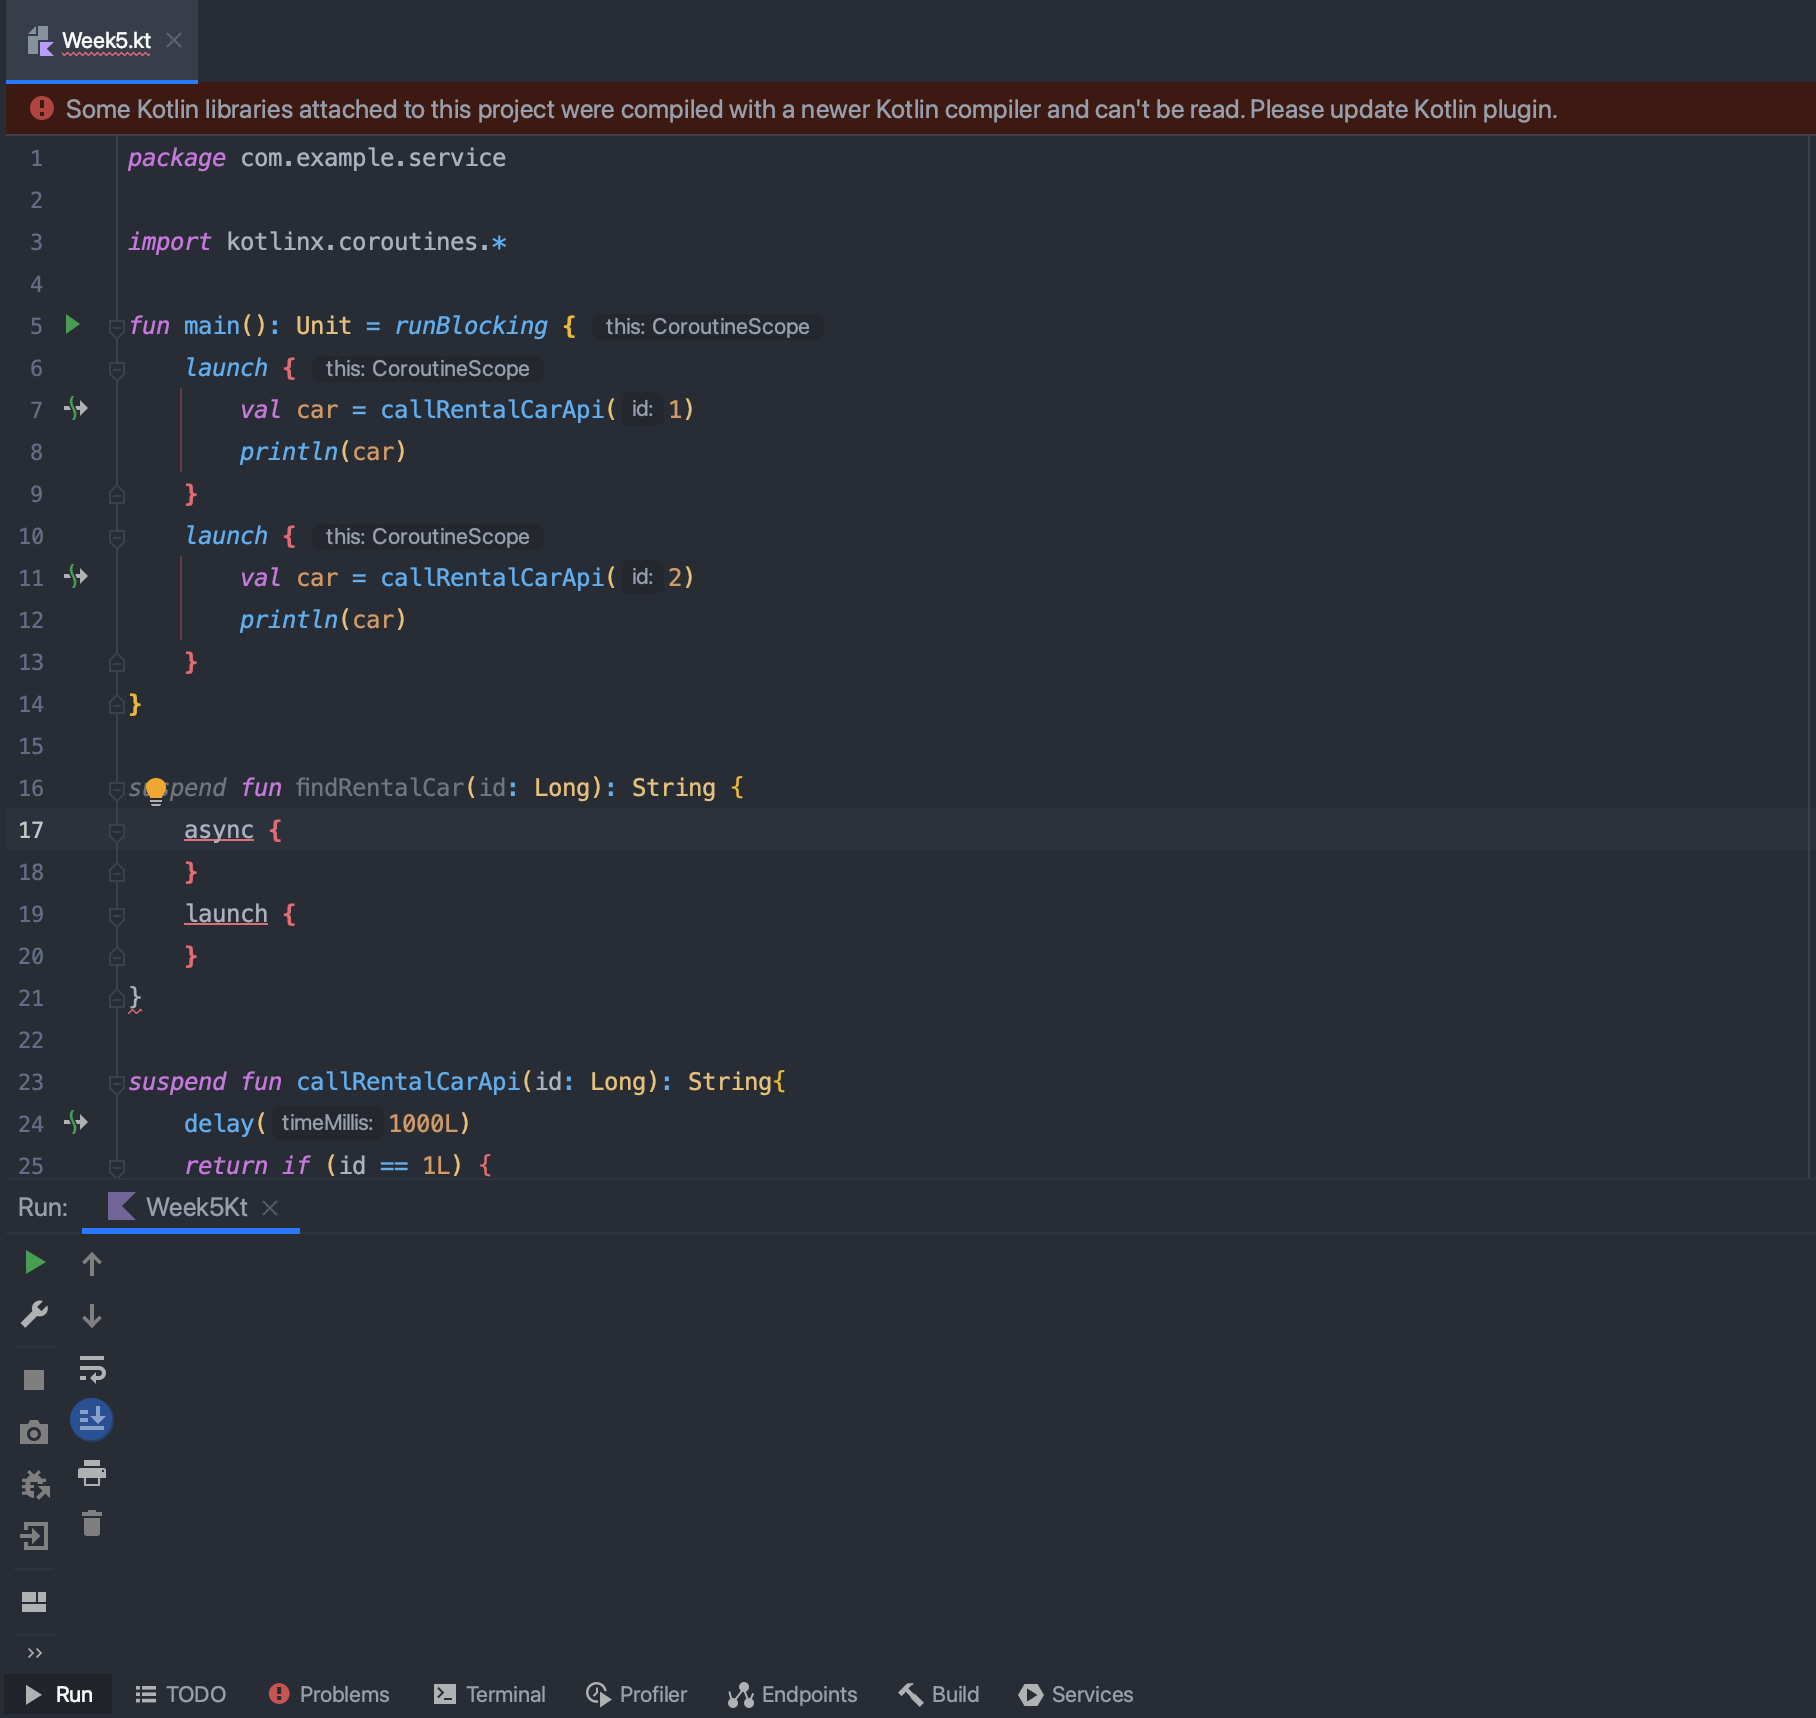The width and height of the screenshot is (1816, 1718).
Task: Click callRentalCarApi call with id 2
Action: [492, 578]
